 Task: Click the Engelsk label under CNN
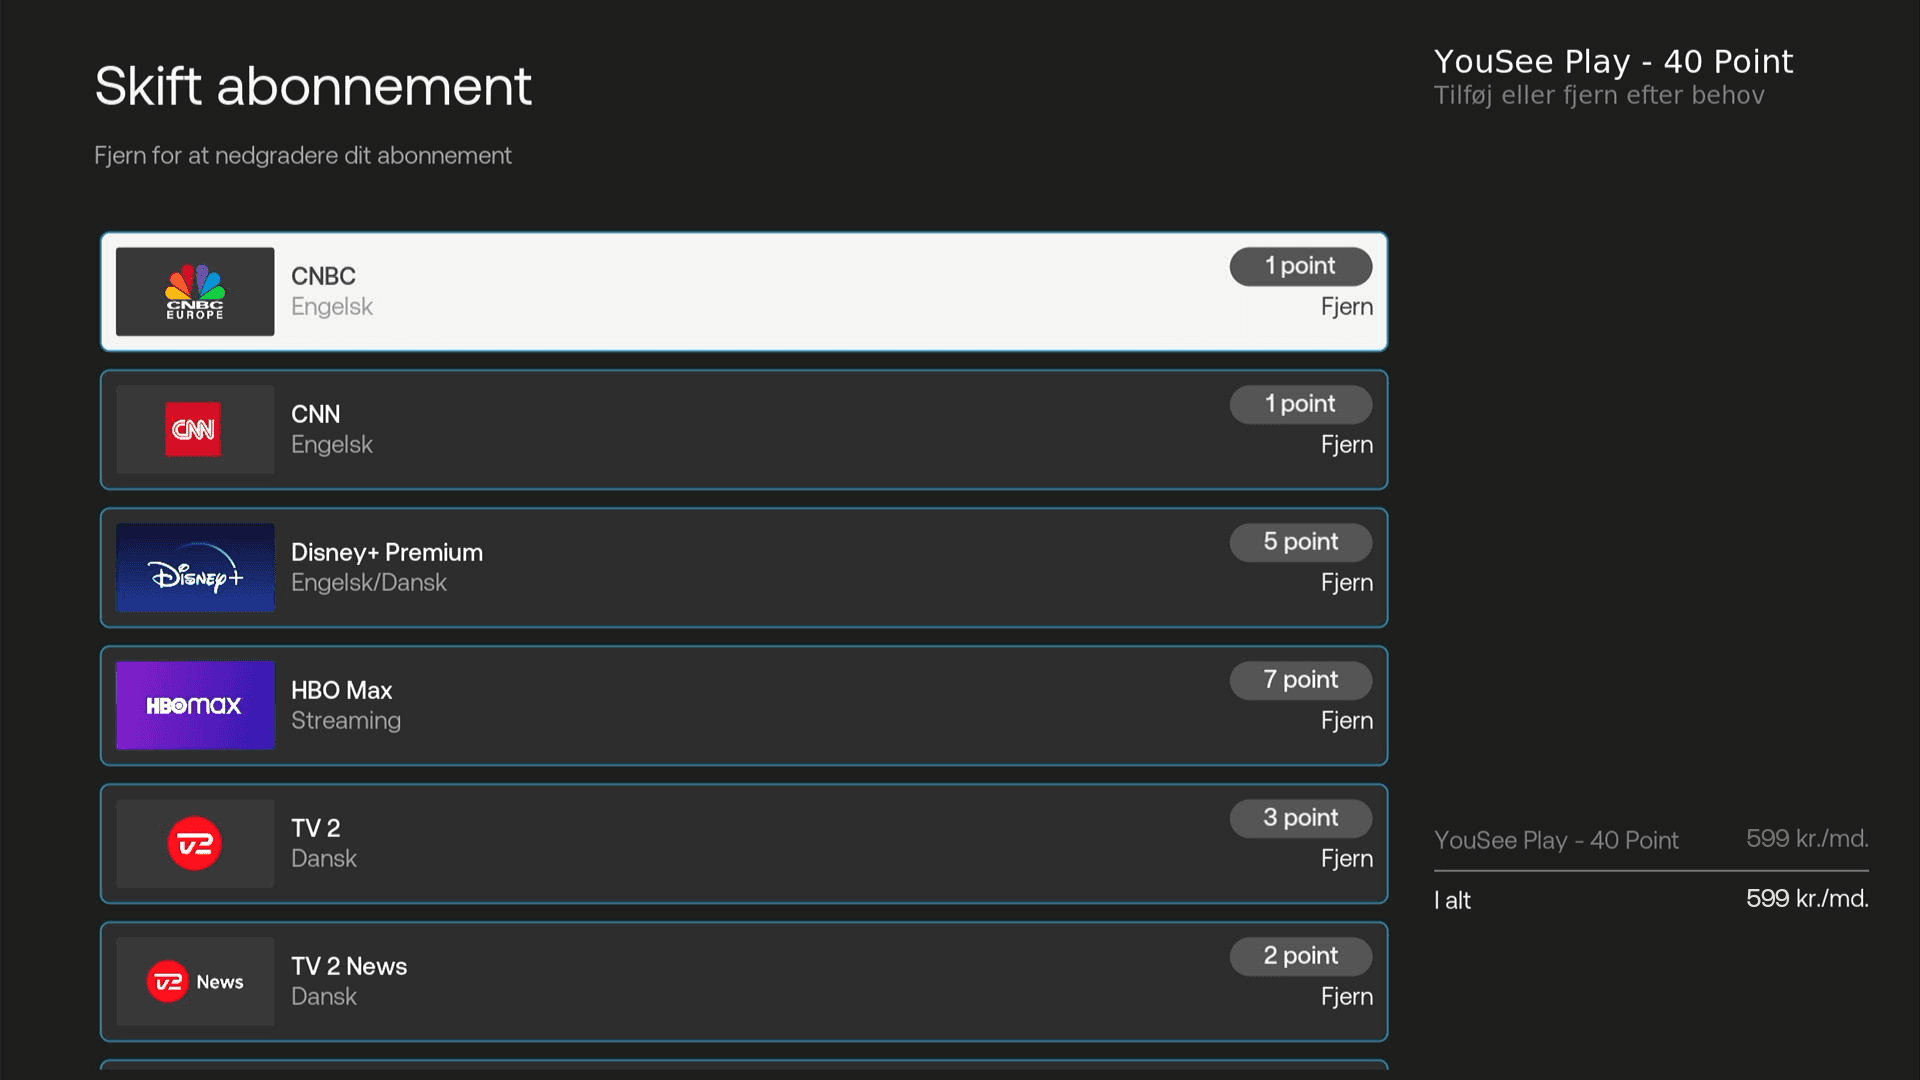pos(331,445)
